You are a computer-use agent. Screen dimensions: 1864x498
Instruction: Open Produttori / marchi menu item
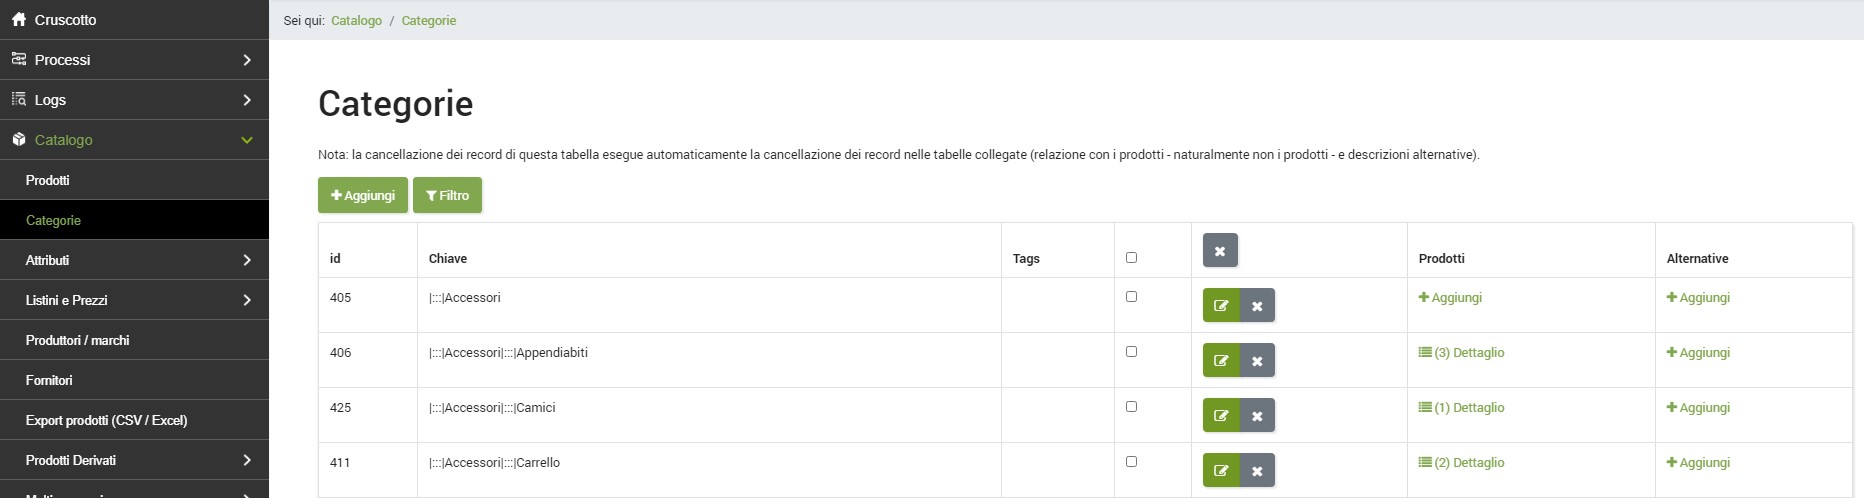[x=78, y=340]
